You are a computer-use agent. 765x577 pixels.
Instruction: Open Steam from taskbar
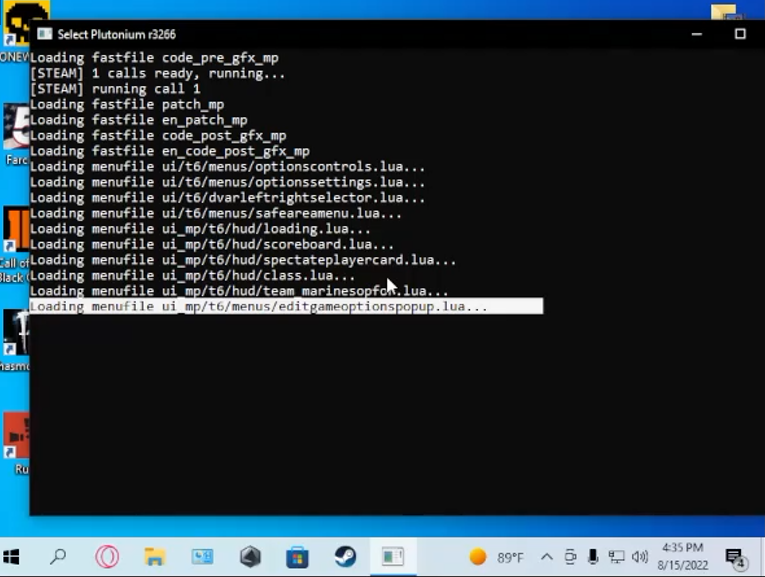point(345,557)
